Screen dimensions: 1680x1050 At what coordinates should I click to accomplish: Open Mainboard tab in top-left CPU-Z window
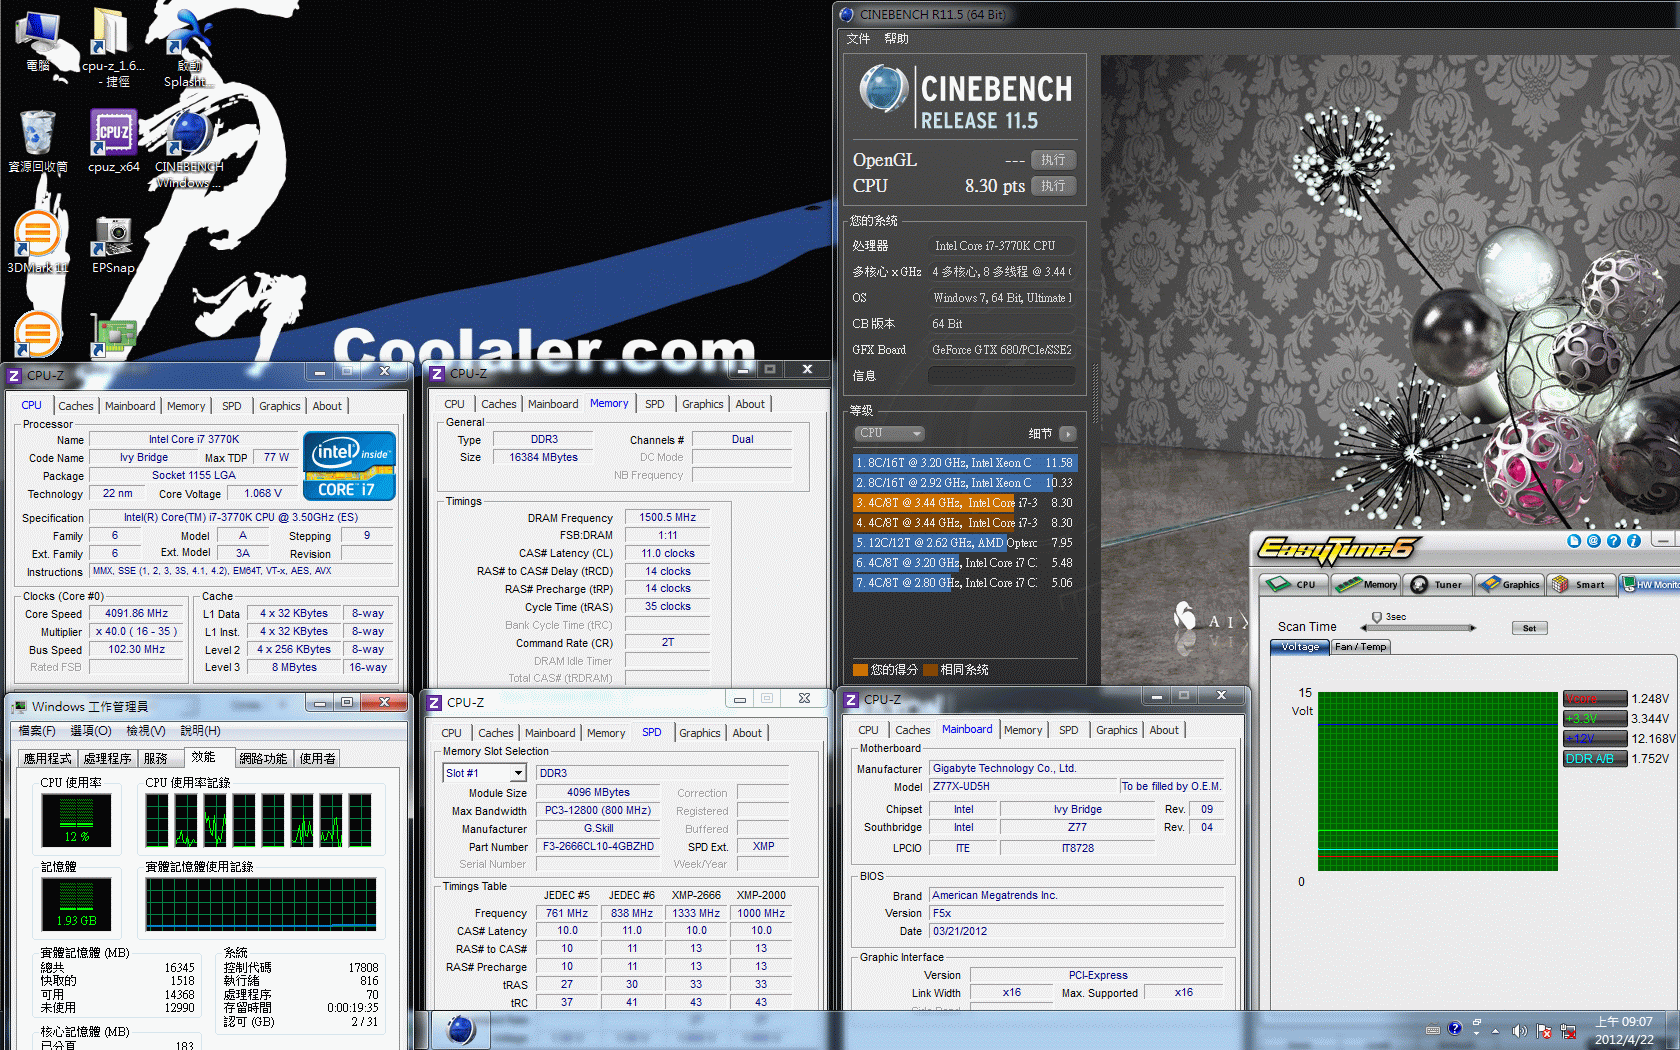[x=130, y=406]
